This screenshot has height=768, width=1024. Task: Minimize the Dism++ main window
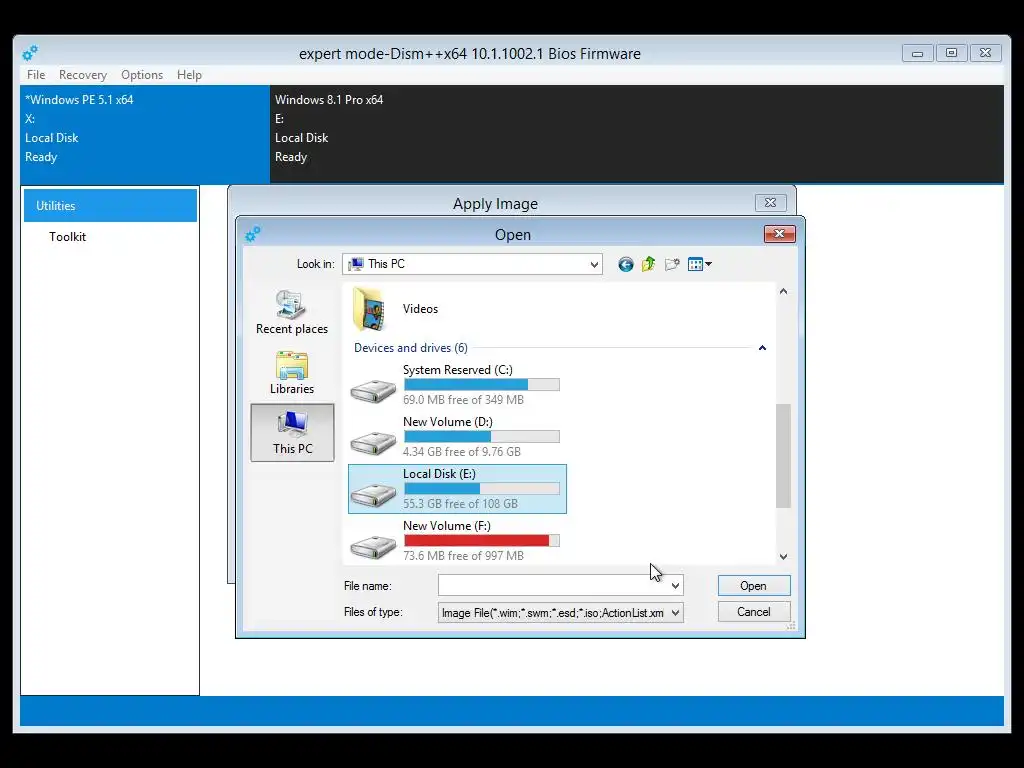918,53
